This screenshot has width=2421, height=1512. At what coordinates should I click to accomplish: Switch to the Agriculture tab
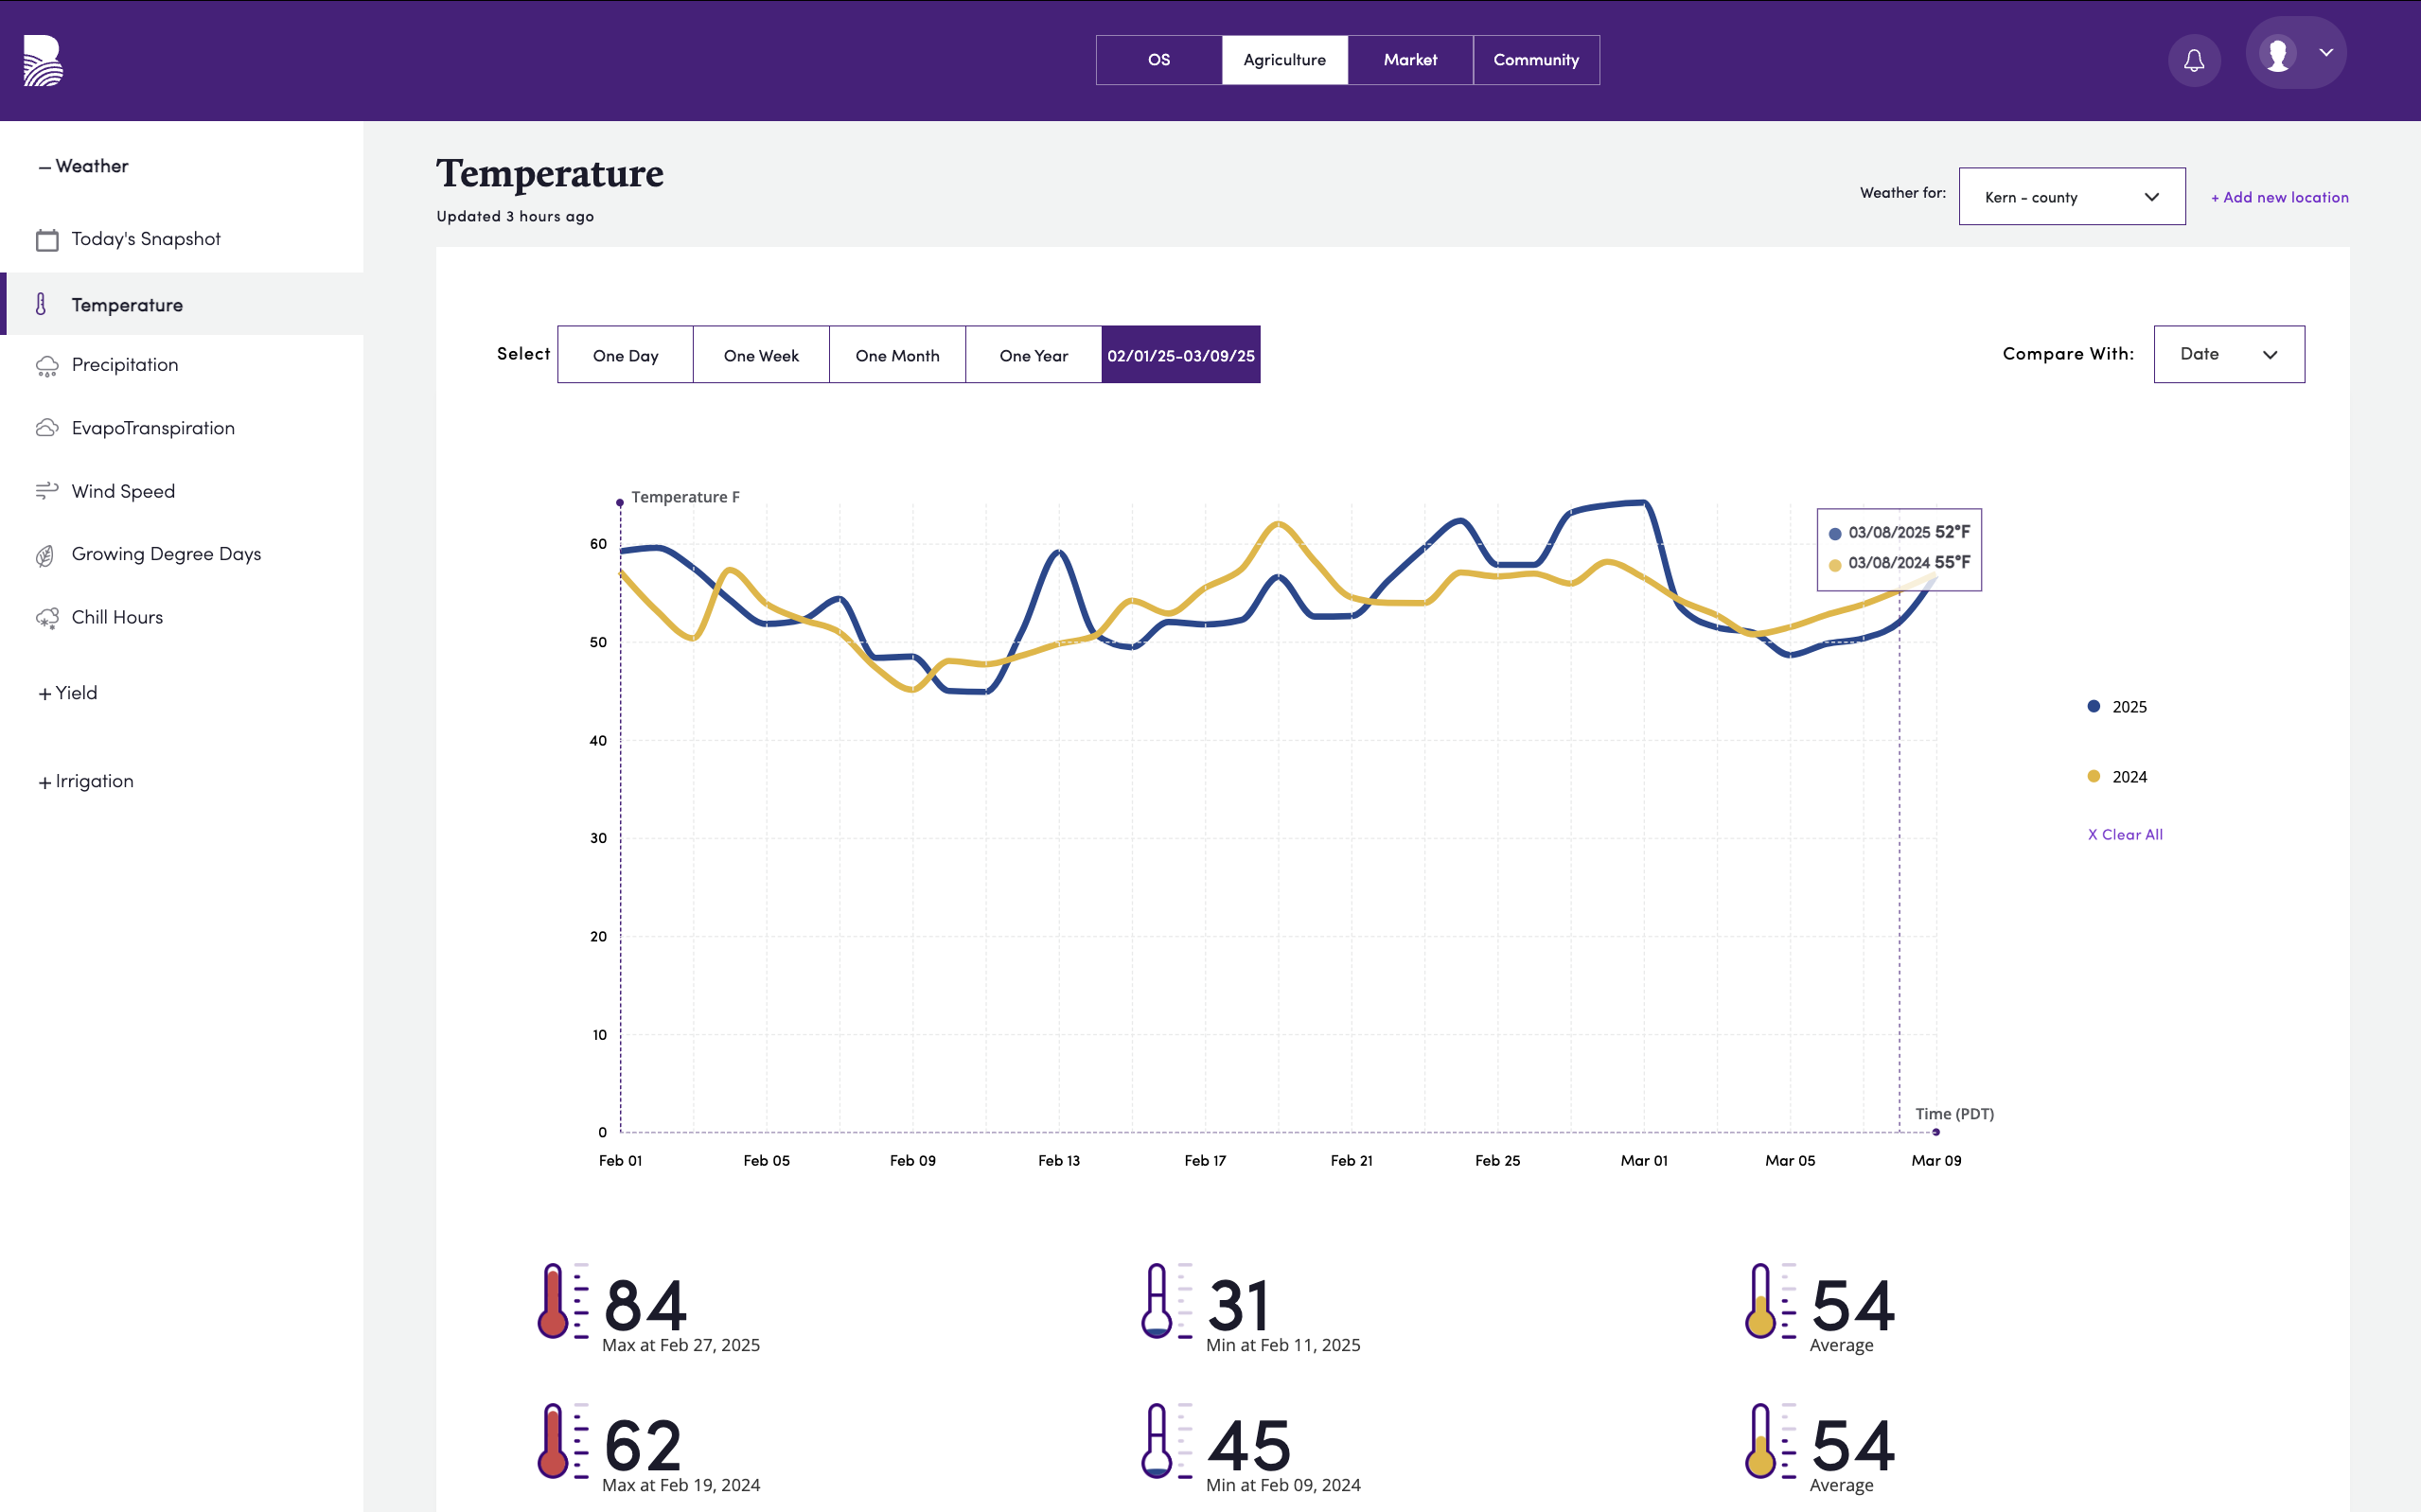pyautogui.click(x=1284, y=60)
